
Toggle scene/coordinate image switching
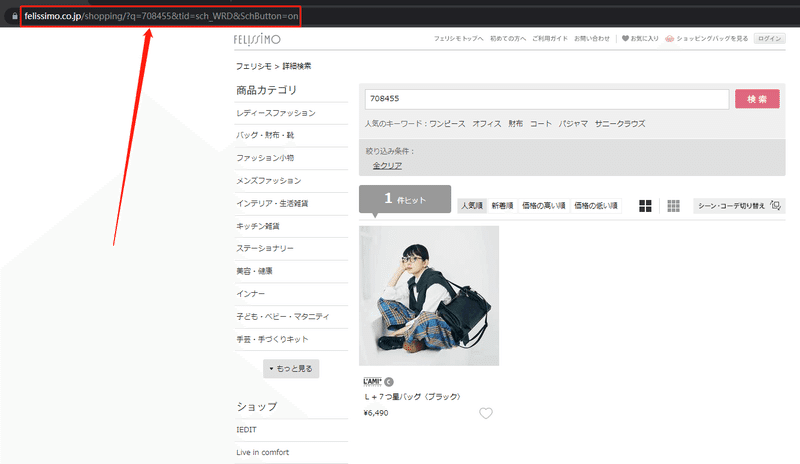739,206
